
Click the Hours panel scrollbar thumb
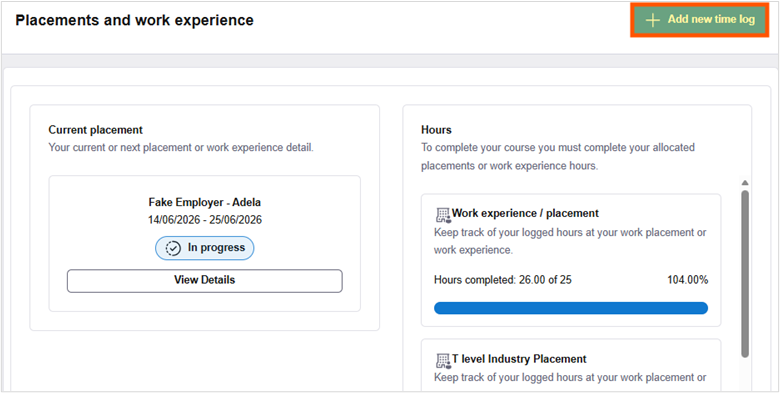point(745,274)
